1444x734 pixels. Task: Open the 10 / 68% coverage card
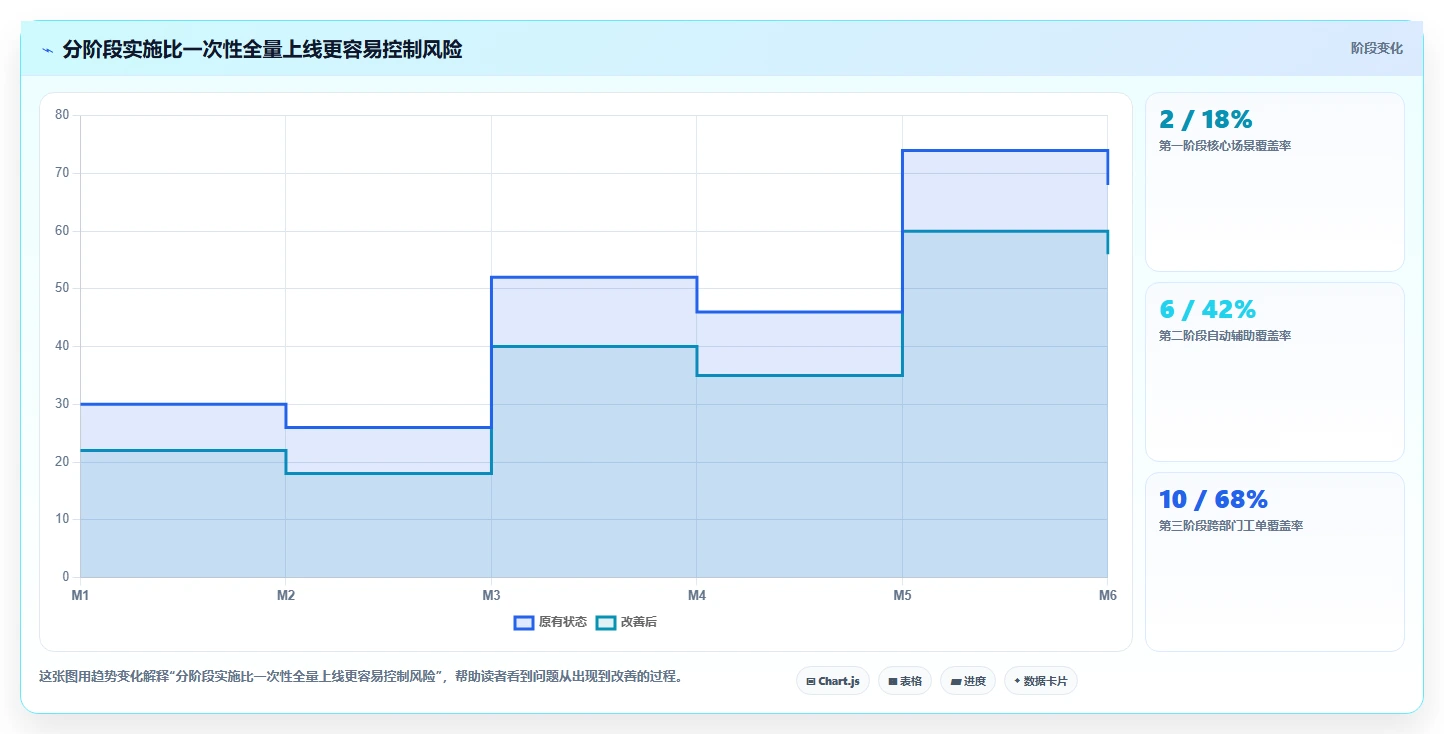pyautogui.click(x=1274, y=562)
